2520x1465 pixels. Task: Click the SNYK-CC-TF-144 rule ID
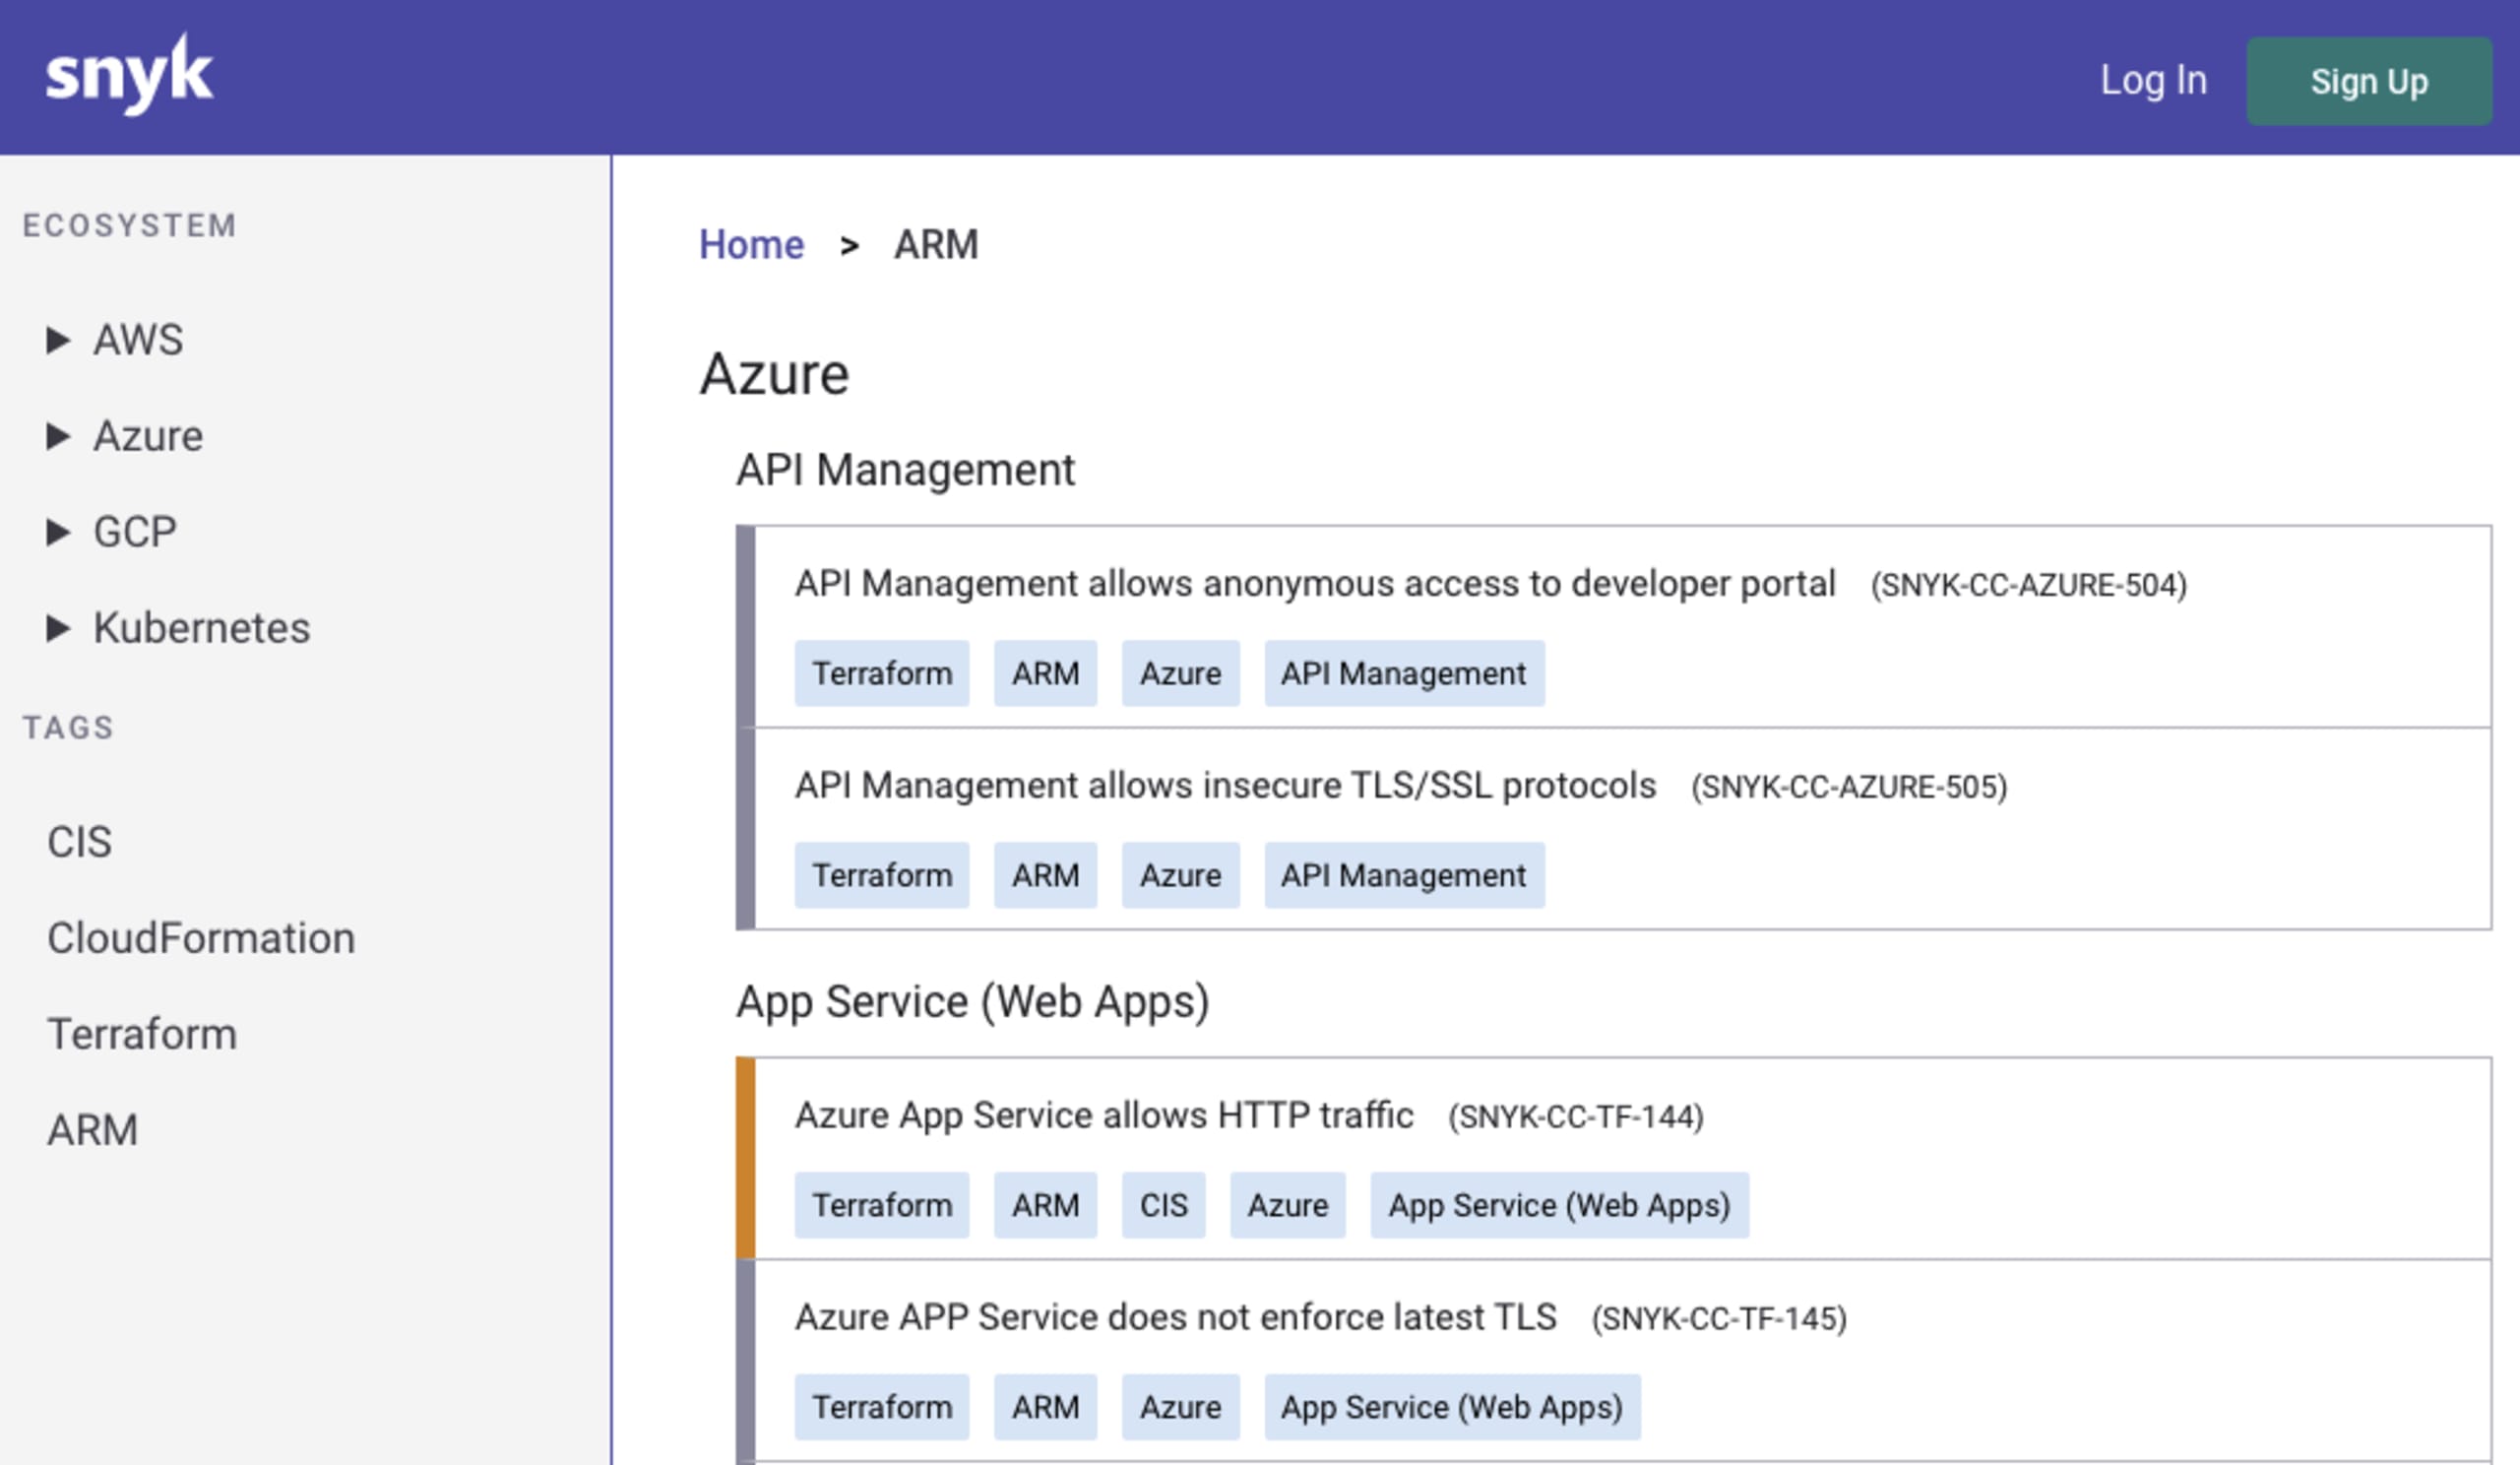pos(1576,1117)
